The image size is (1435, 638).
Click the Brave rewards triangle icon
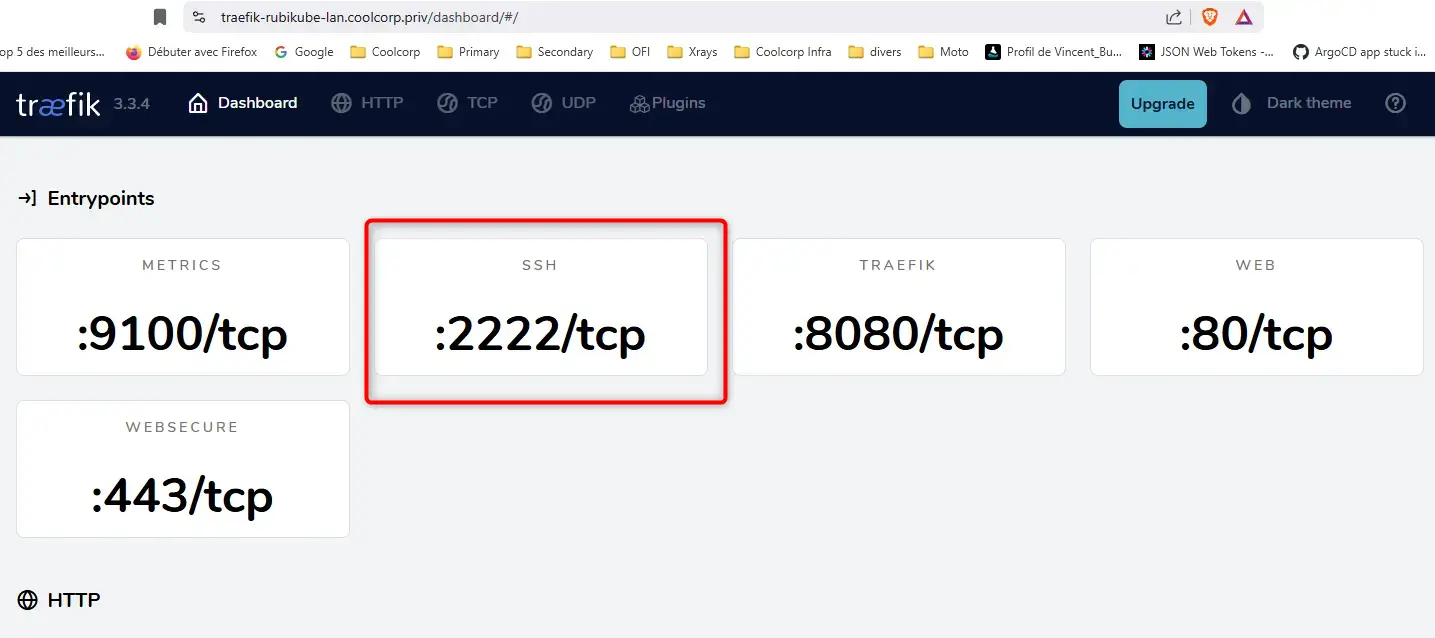coord(1243,17)
